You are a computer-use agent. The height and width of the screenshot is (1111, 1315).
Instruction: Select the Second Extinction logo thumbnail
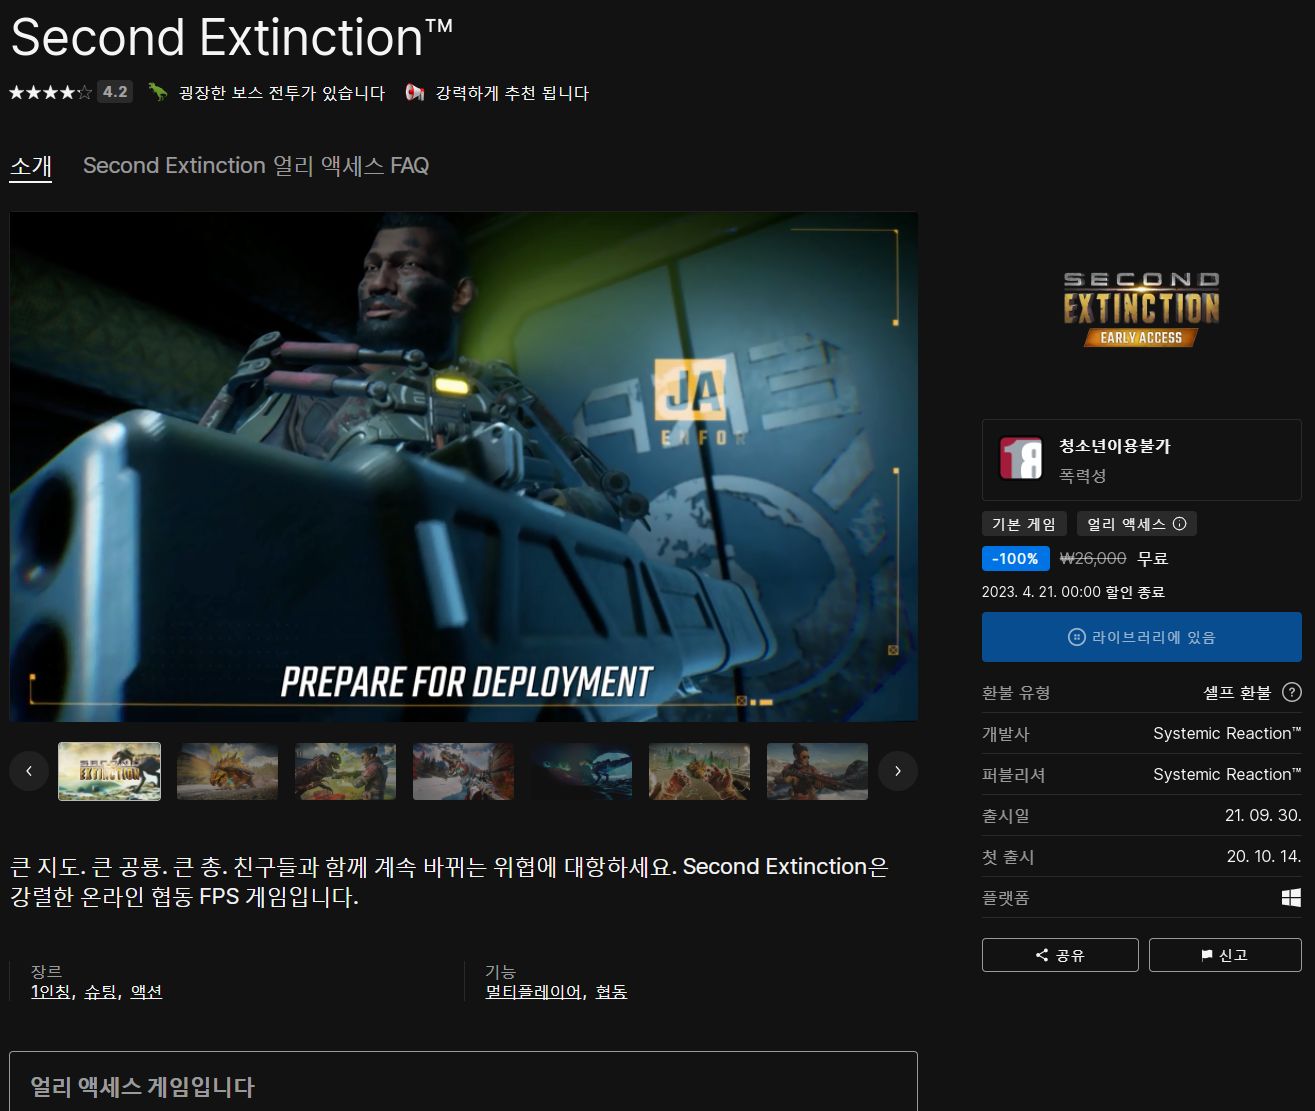click(x=109, y=771)
